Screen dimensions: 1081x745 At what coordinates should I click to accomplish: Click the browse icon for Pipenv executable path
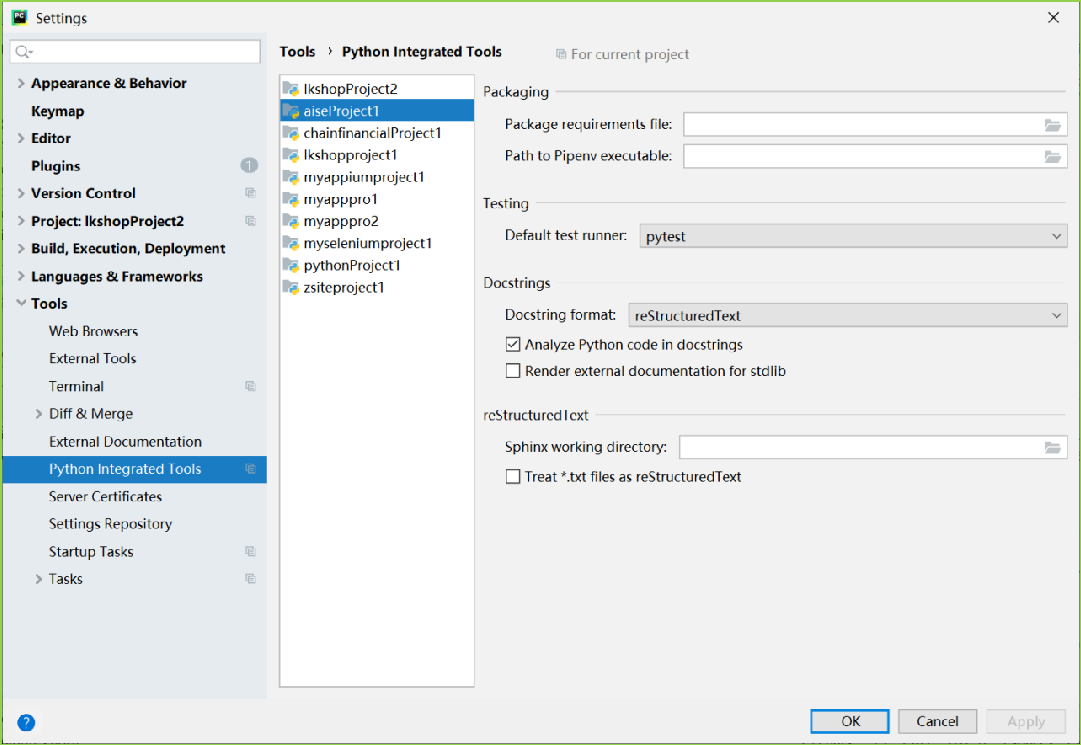1052,157
